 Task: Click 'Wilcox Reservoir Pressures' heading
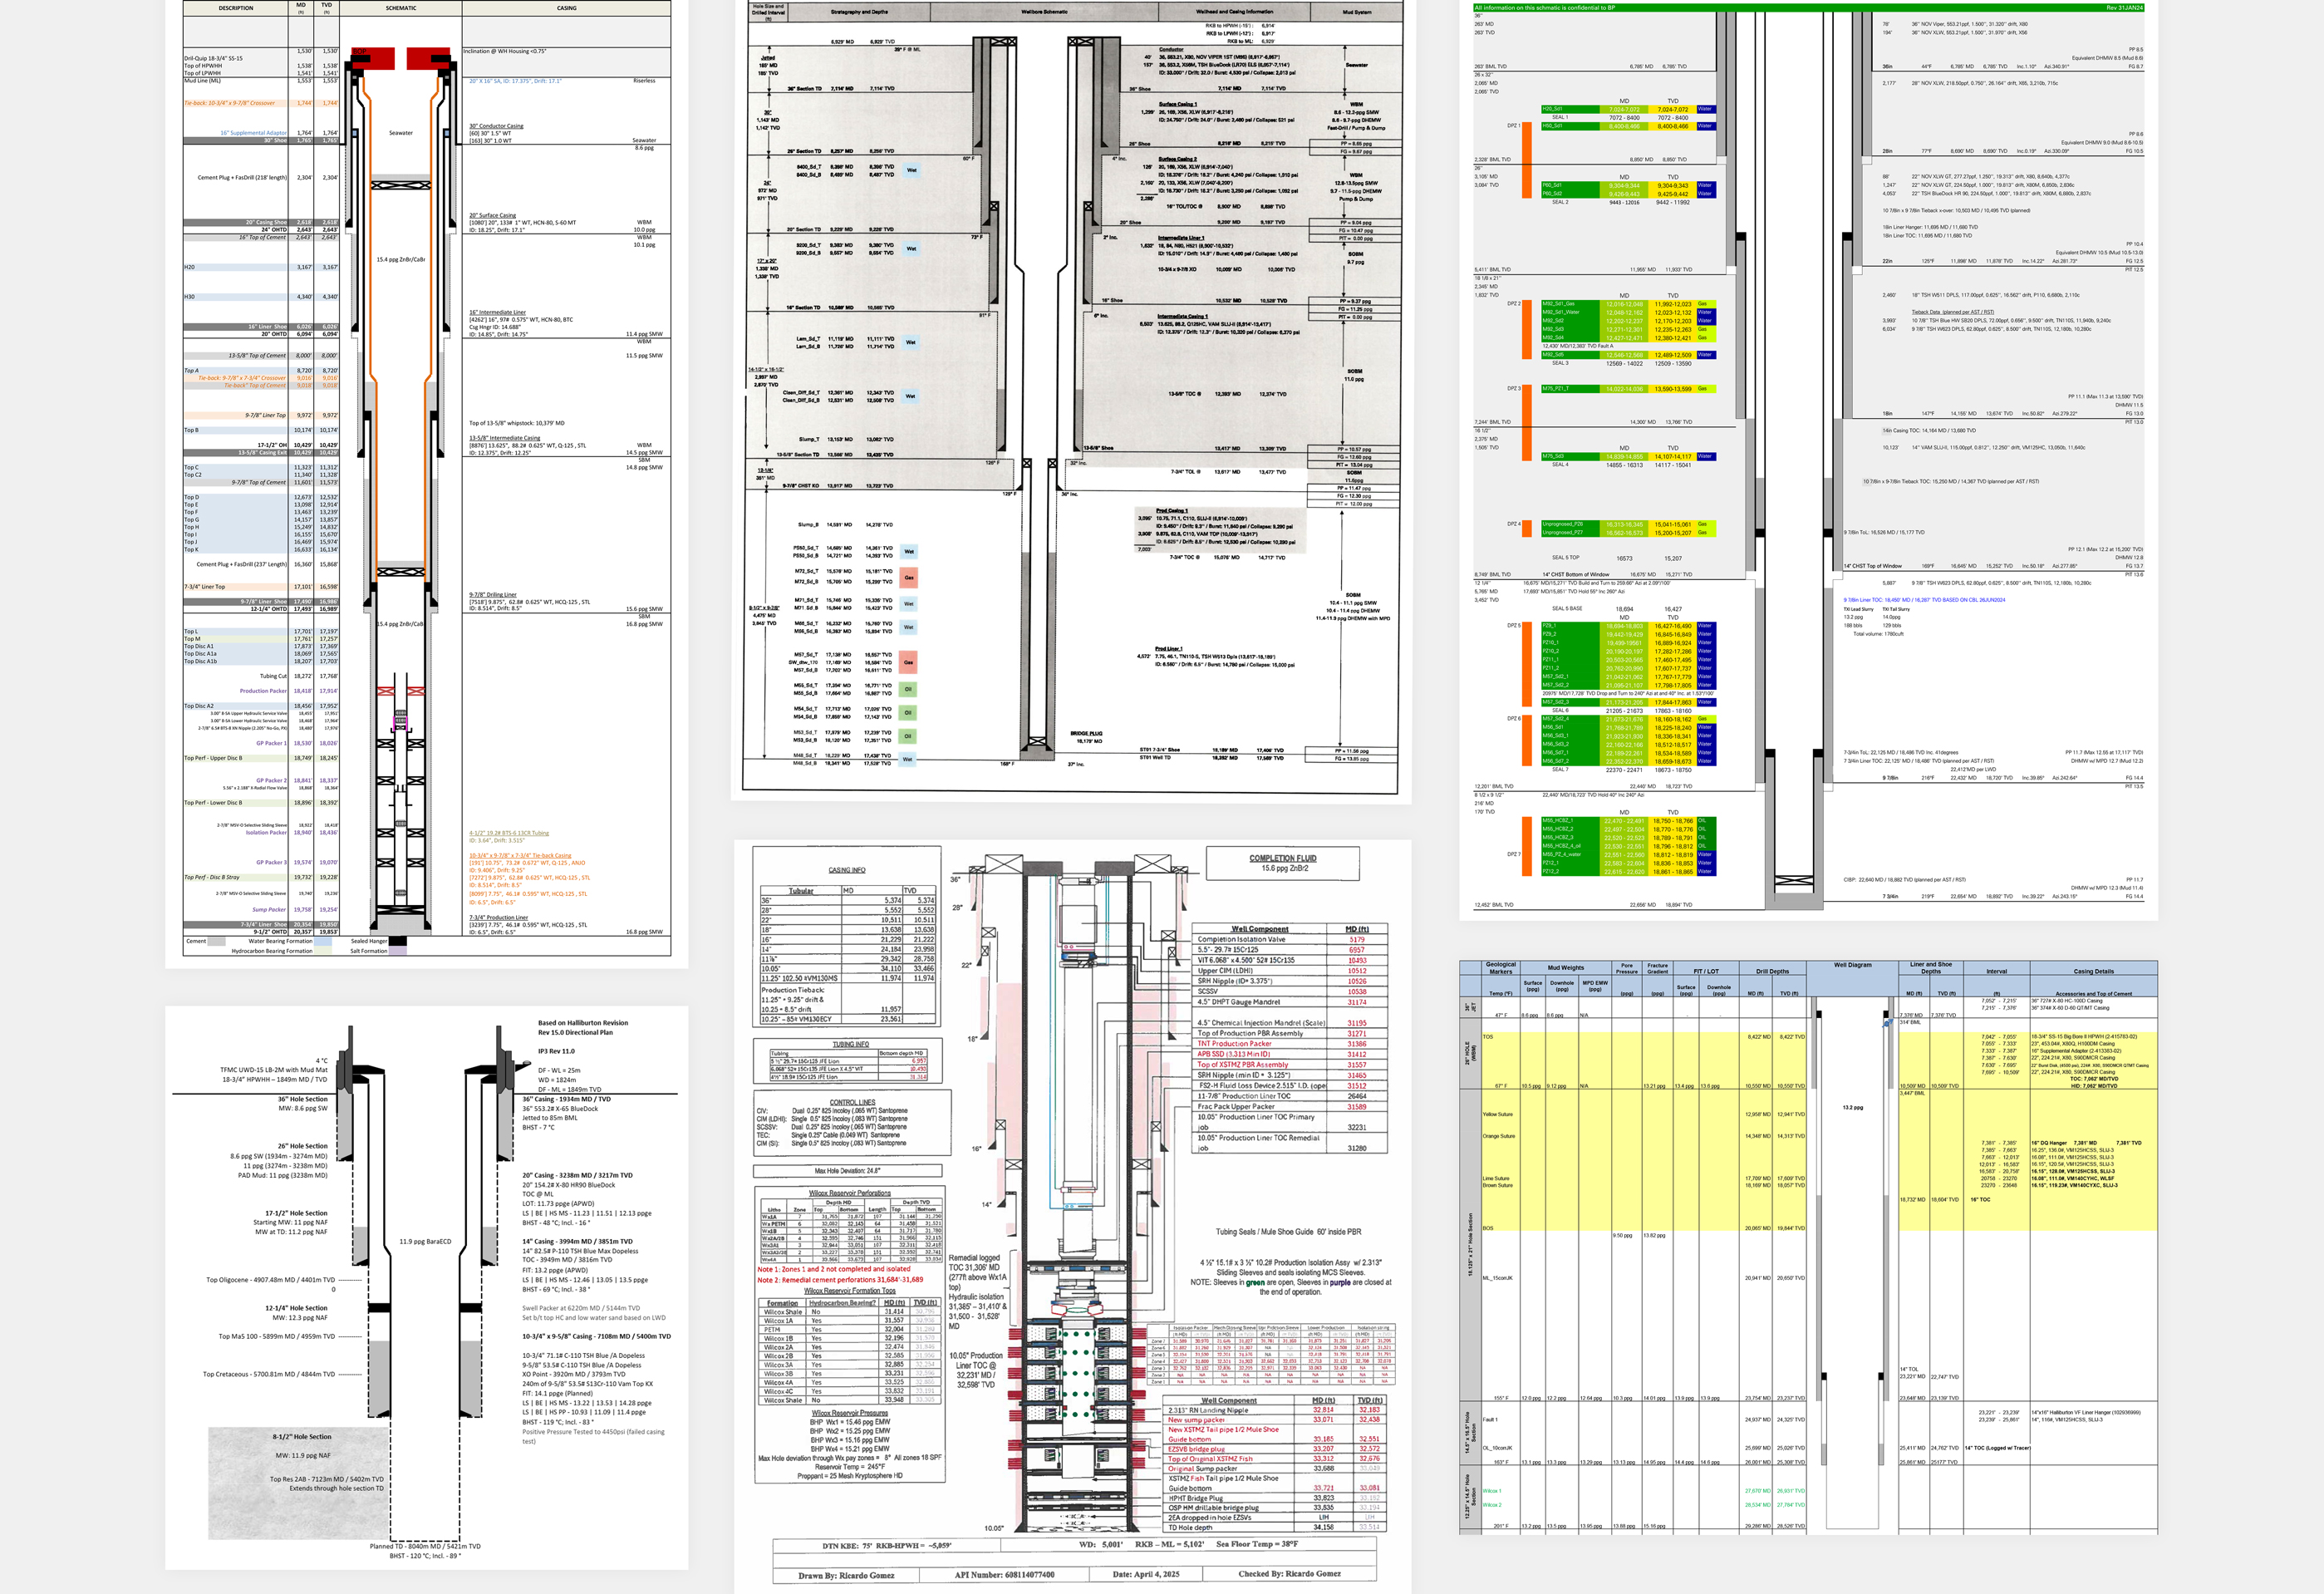pos(850,1413)
